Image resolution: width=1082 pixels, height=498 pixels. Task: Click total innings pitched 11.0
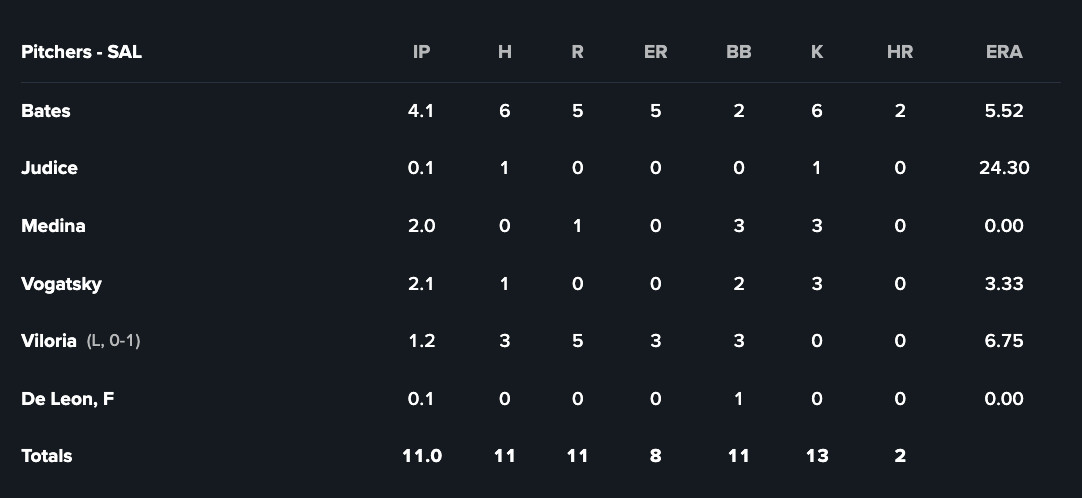click(421, 456)
